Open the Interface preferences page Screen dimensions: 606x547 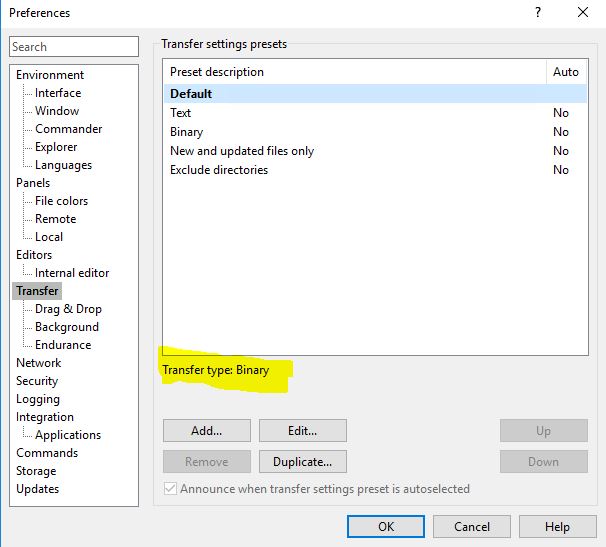coord(58,93)
